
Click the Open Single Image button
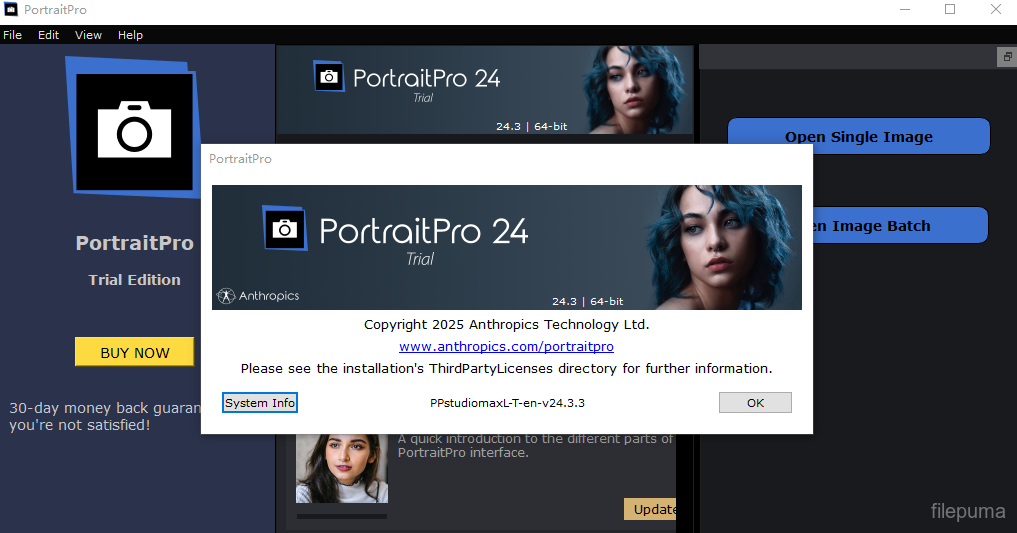coord(858,137)
